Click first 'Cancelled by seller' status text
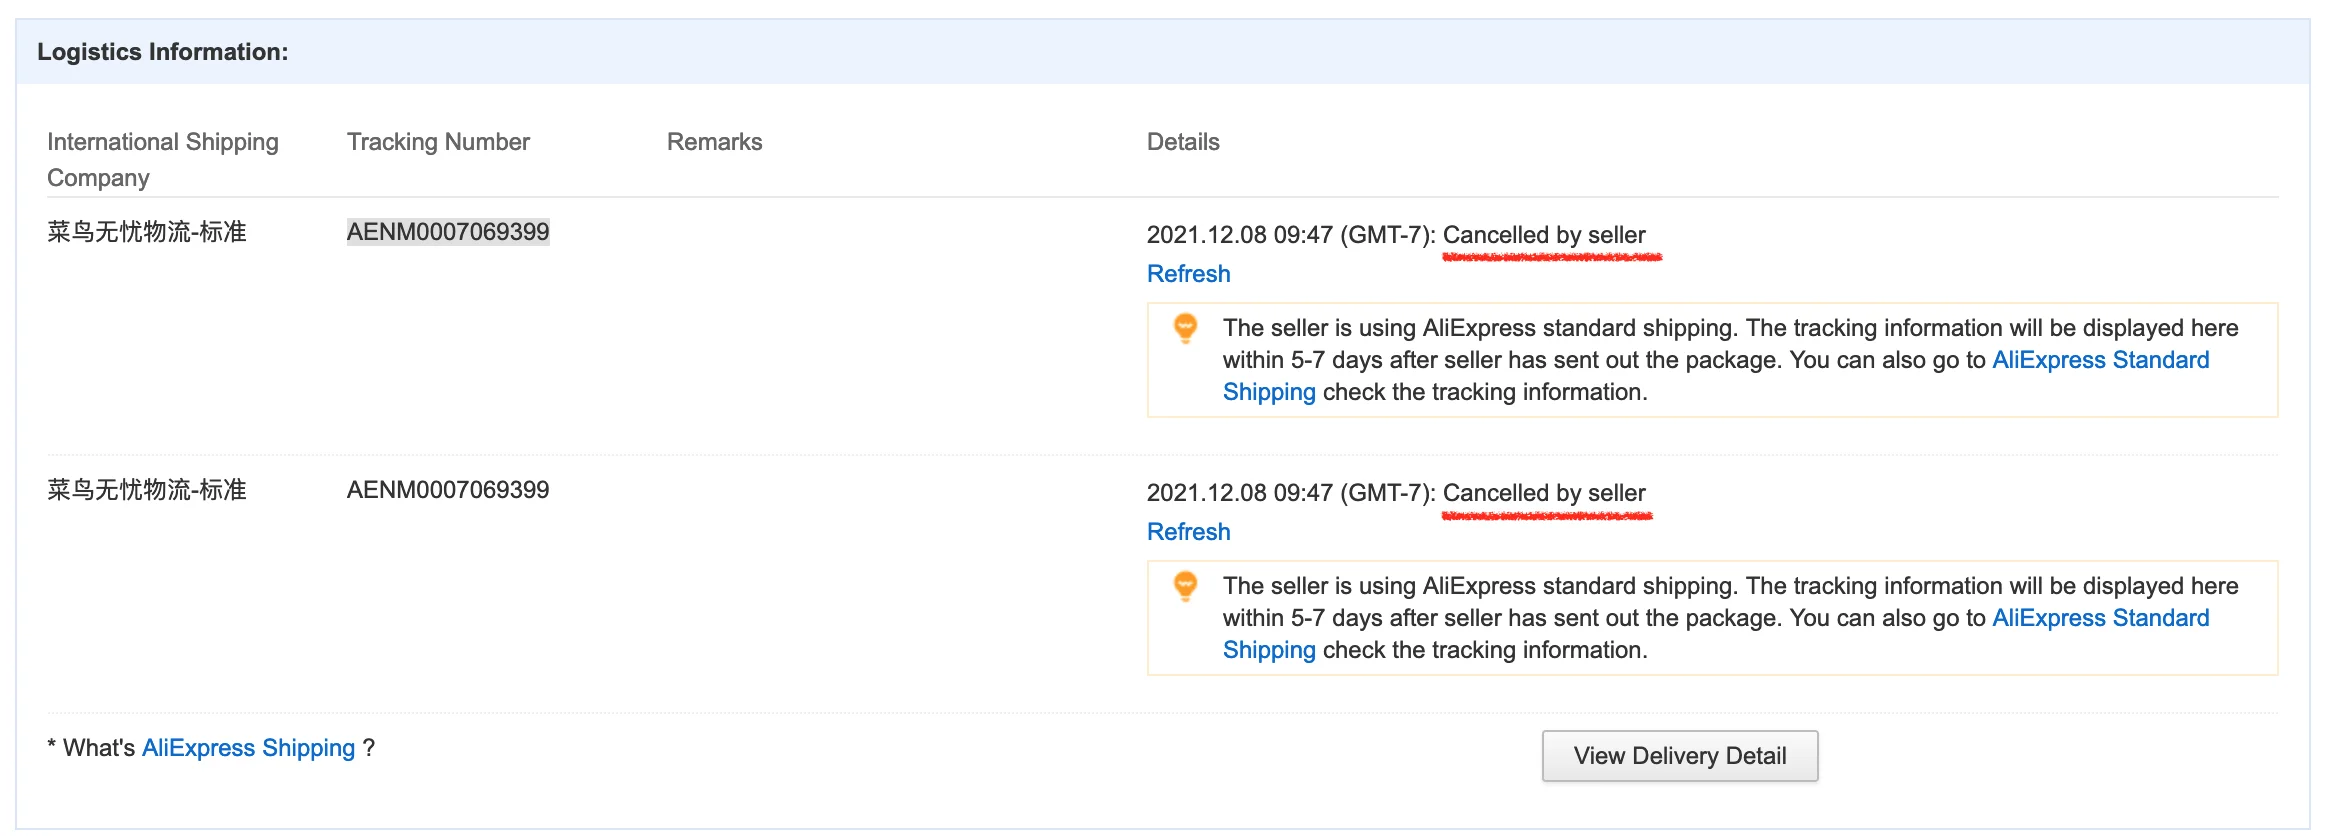 [x=1543, y=235]
